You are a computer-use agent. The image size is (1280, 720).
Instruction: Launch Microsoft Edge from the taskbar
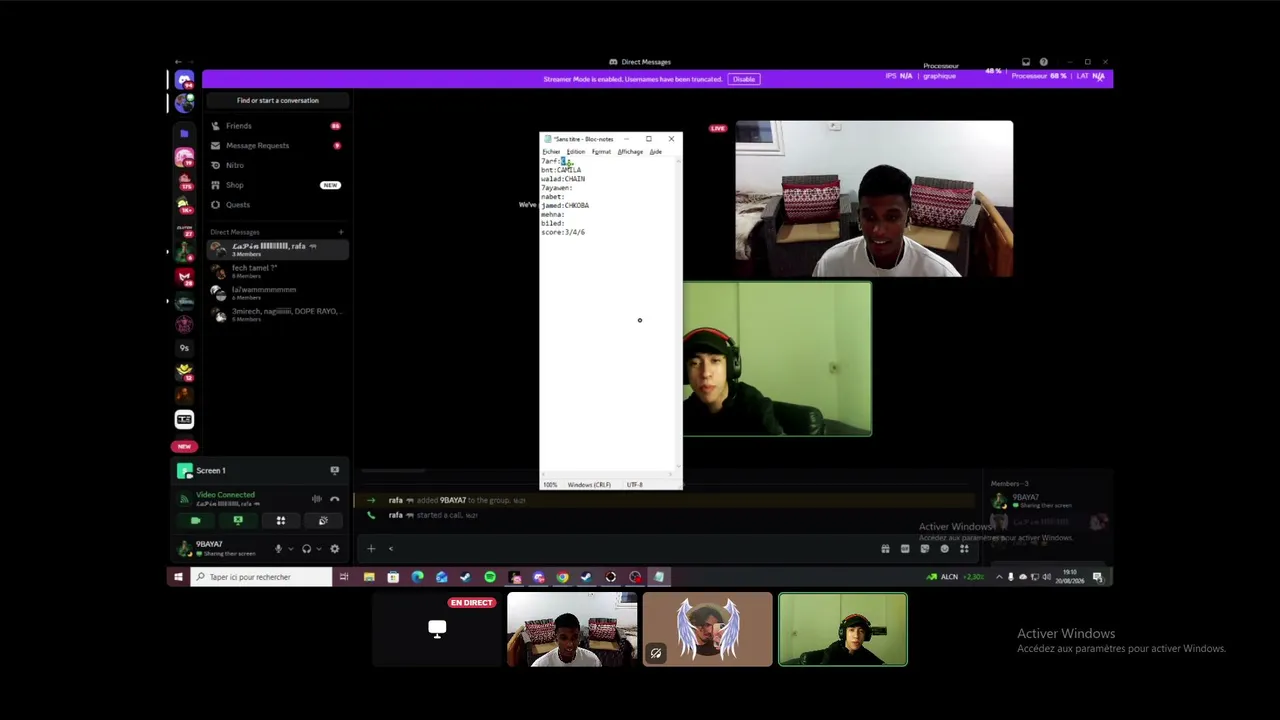(x=417, y=577)
